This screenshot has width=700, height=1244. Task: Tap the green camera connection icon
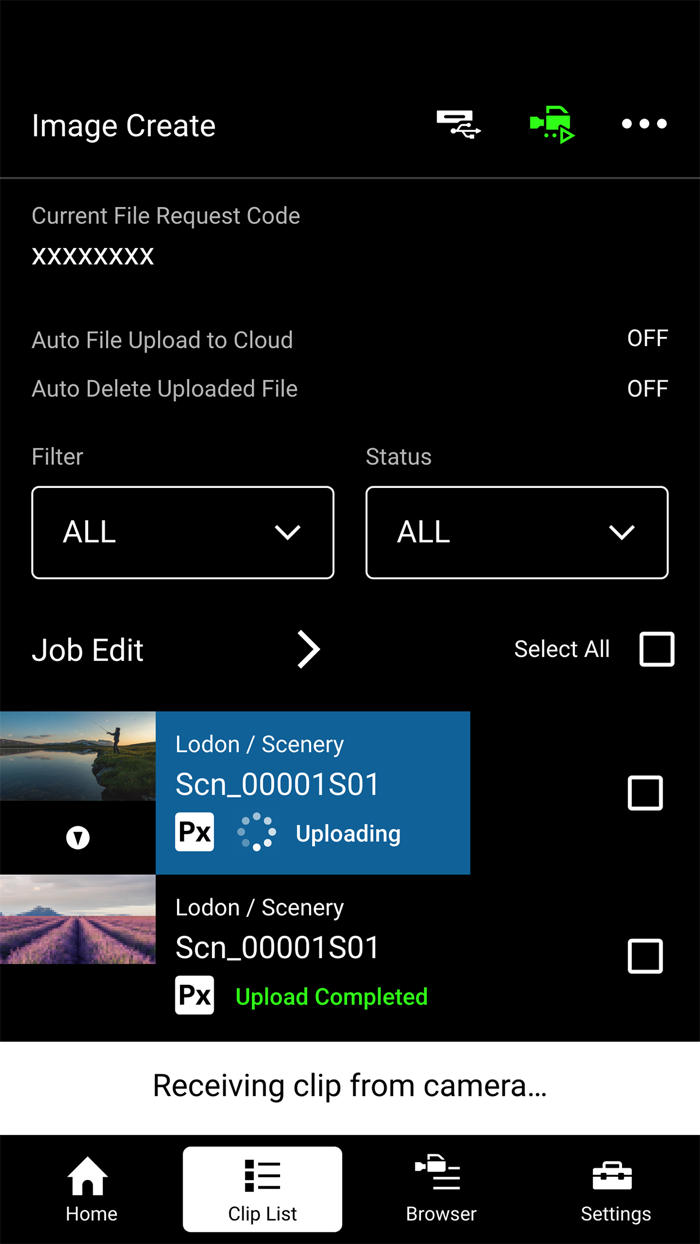point(551,123)
